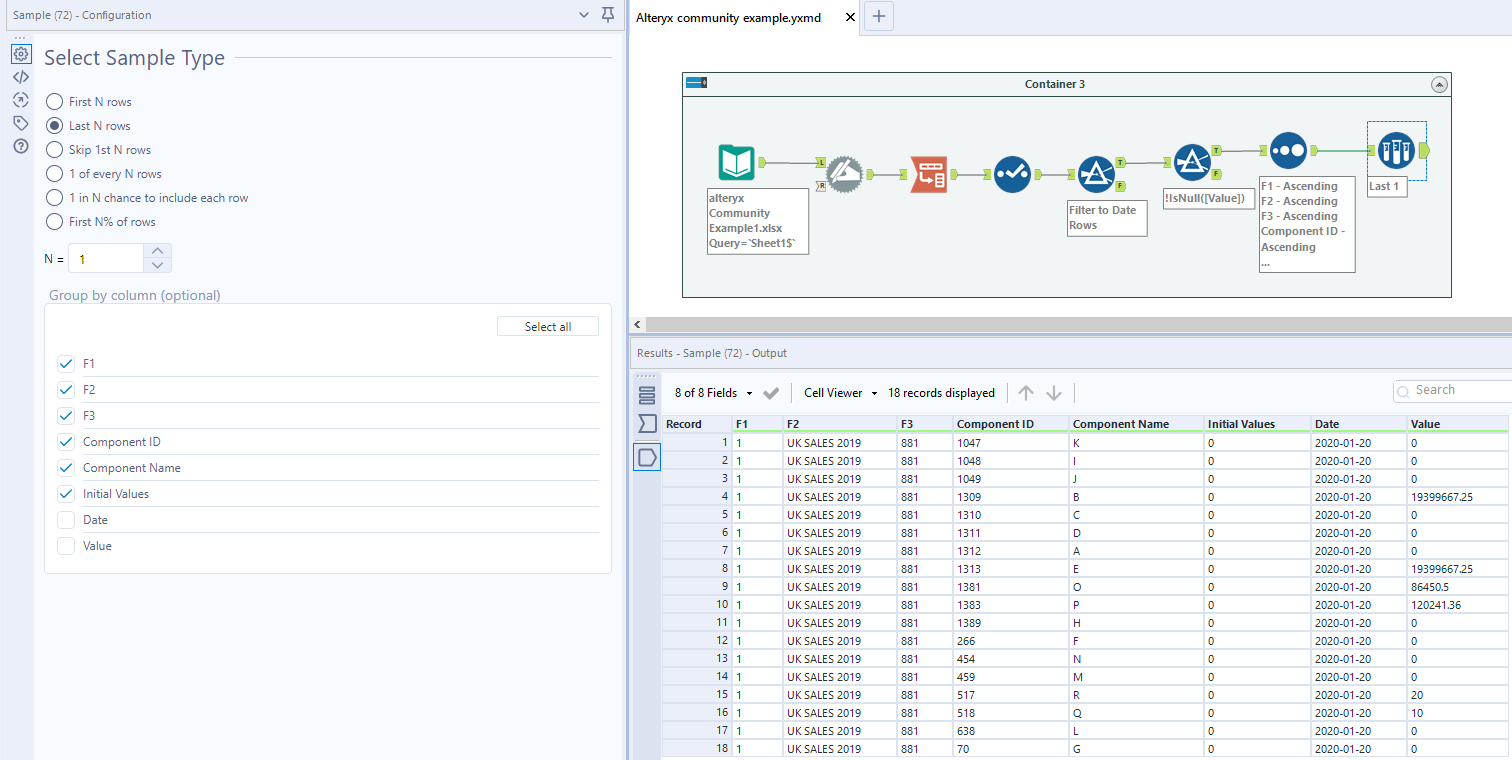The image size is (1512, 760).
Task: Select the Filter tool with !IsNull([Value]) annotation
Action: [1193, 160]
